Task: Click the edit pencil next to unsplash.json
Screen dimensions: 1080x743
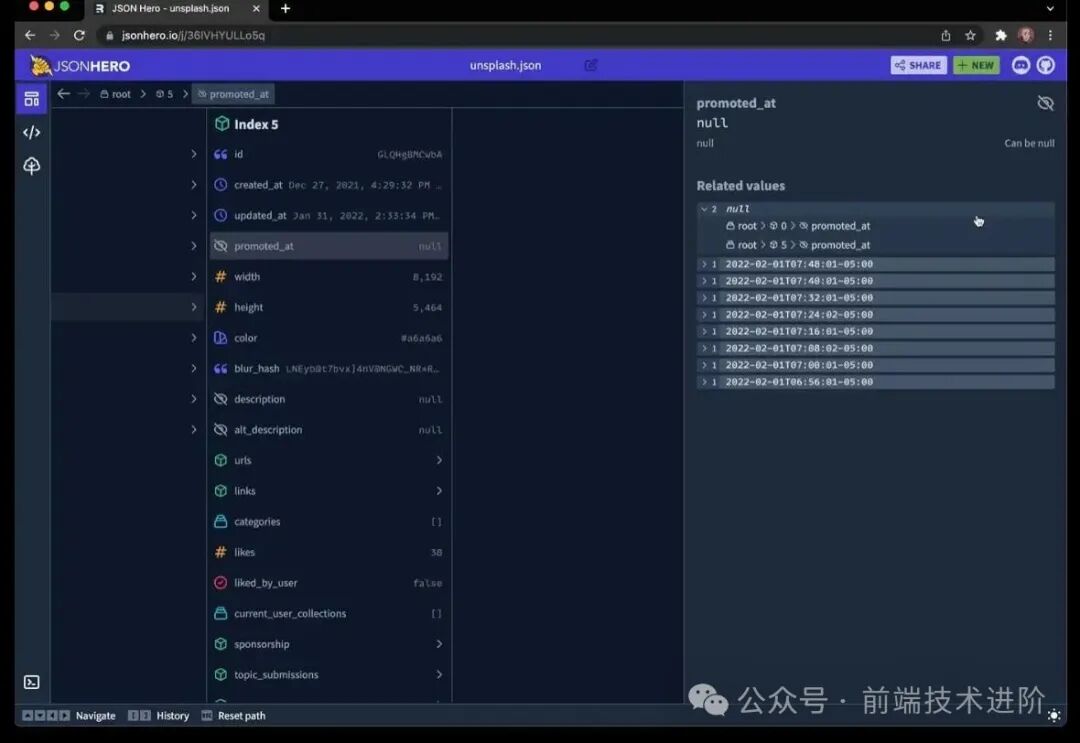Action: pyautogui.click(x=590, y=65)
